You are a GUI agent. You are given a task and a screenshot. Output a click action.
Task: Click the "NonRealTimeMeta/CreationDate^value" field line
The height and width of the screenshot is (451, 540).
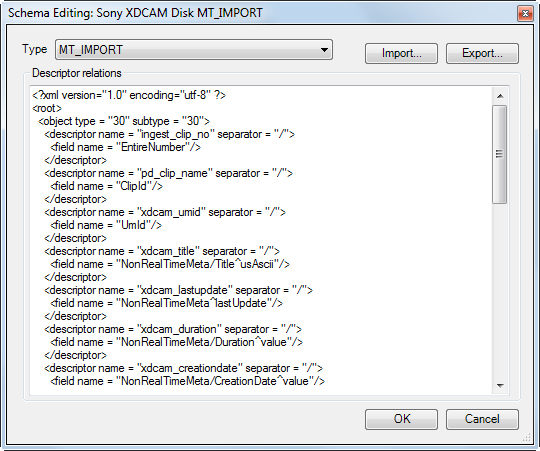coord(187,381)
